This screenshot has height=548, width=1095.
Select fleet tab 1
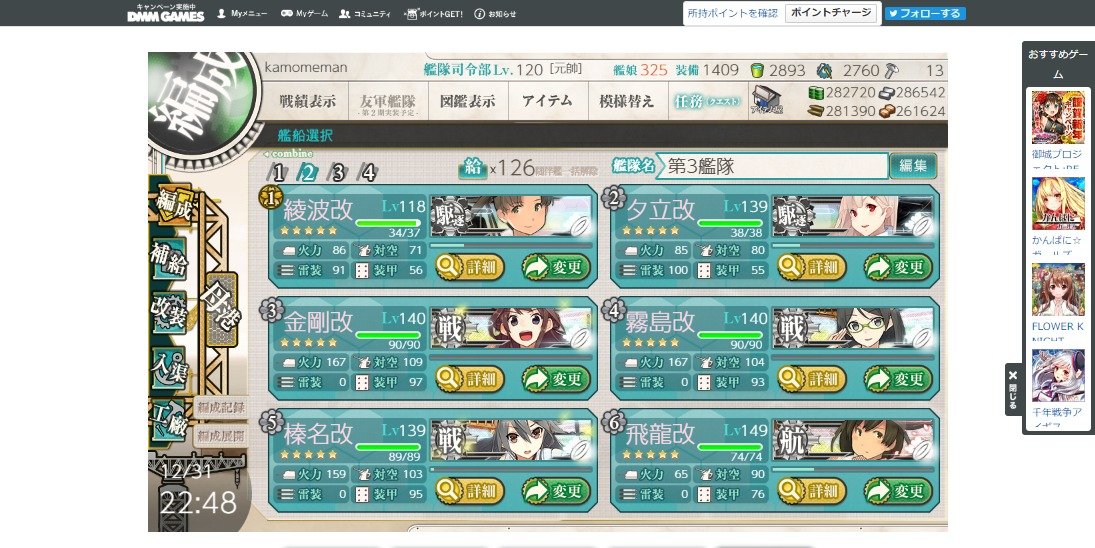tap(278, 172)
